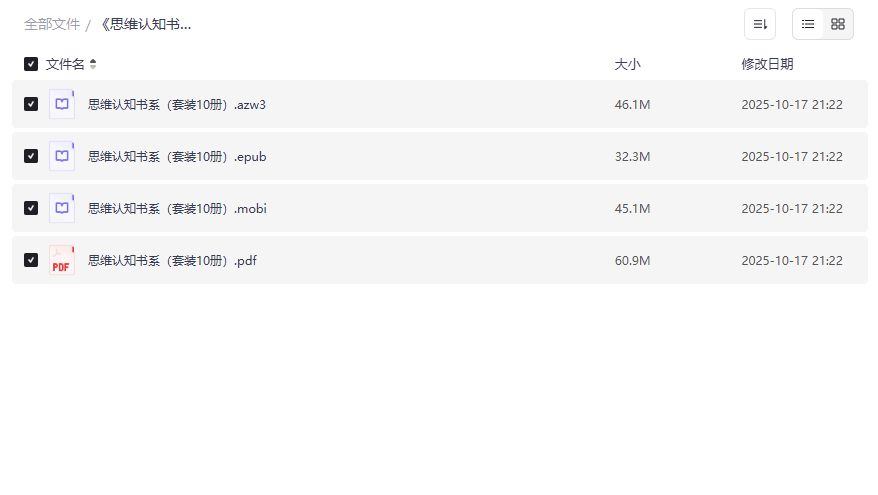Go to 全部文件 in the breadcrumb
878x495 pixels.
52,24
